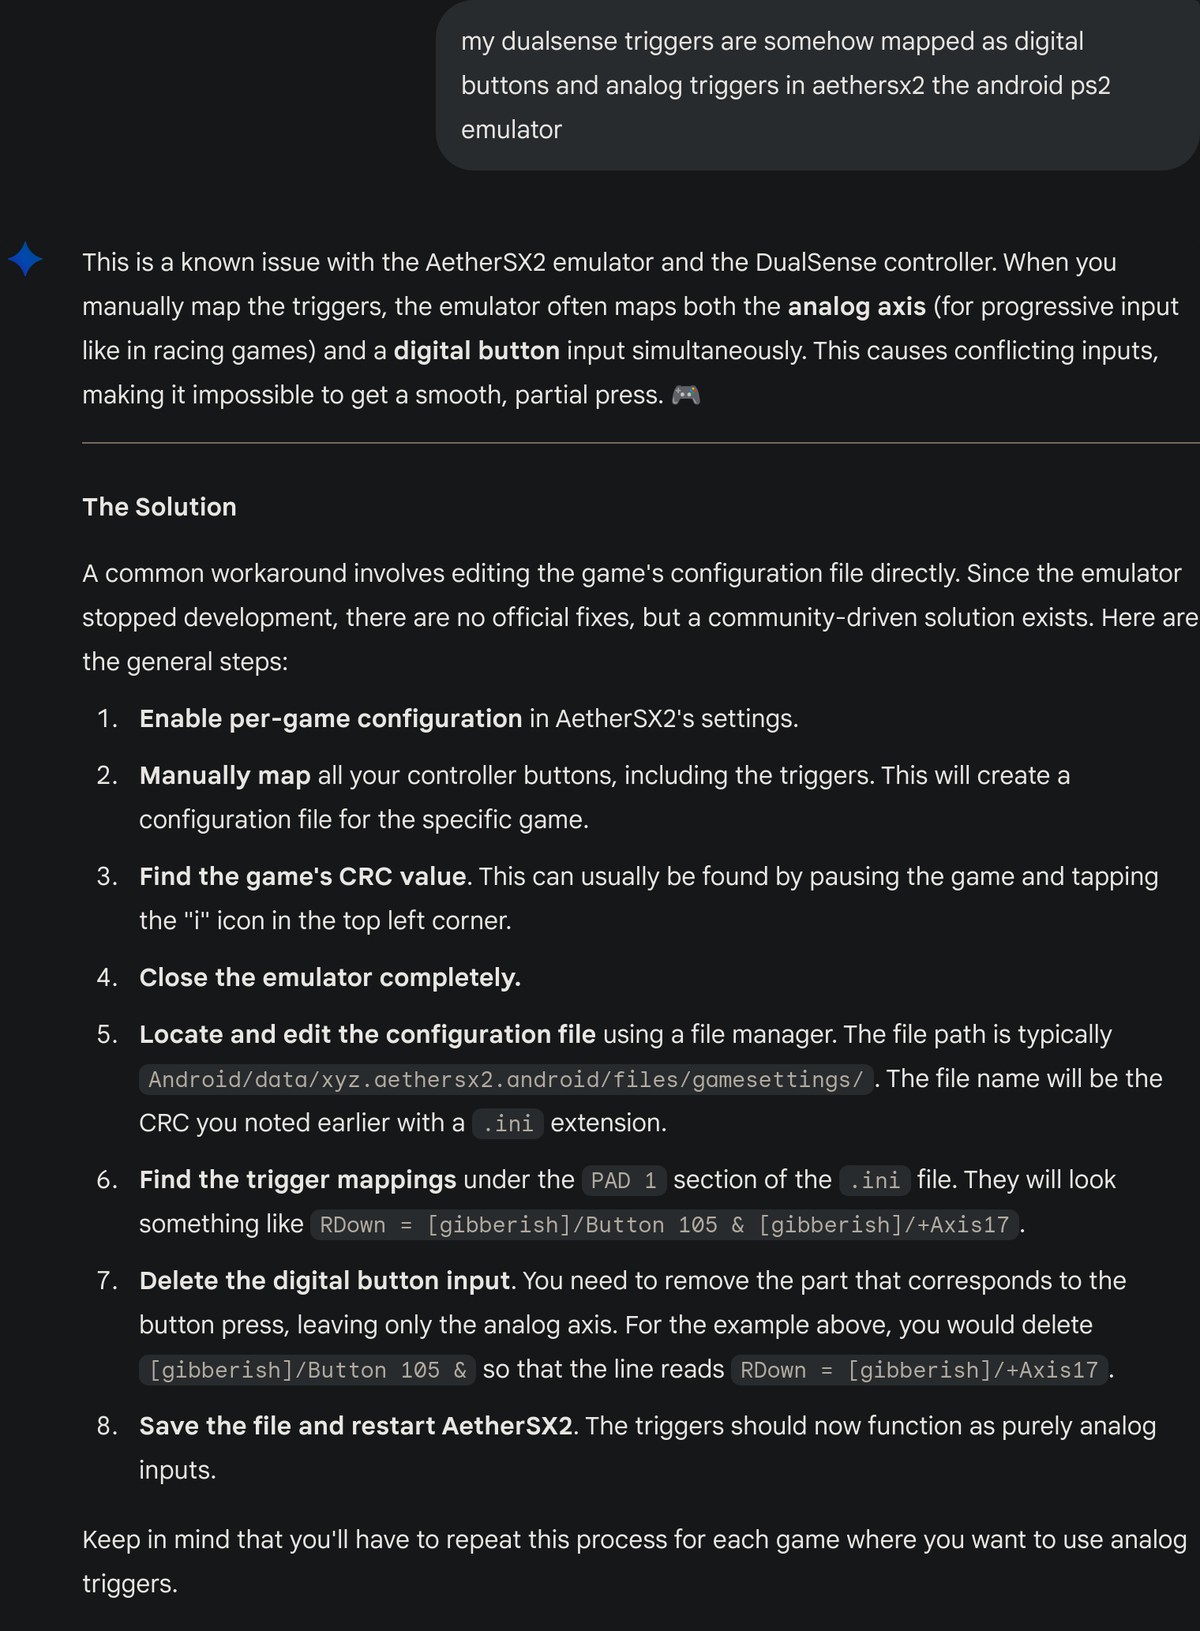This screenshot has width=1200, height=1631.
Task: Click the bold "analog axis" text
Action: click(856, 307)
